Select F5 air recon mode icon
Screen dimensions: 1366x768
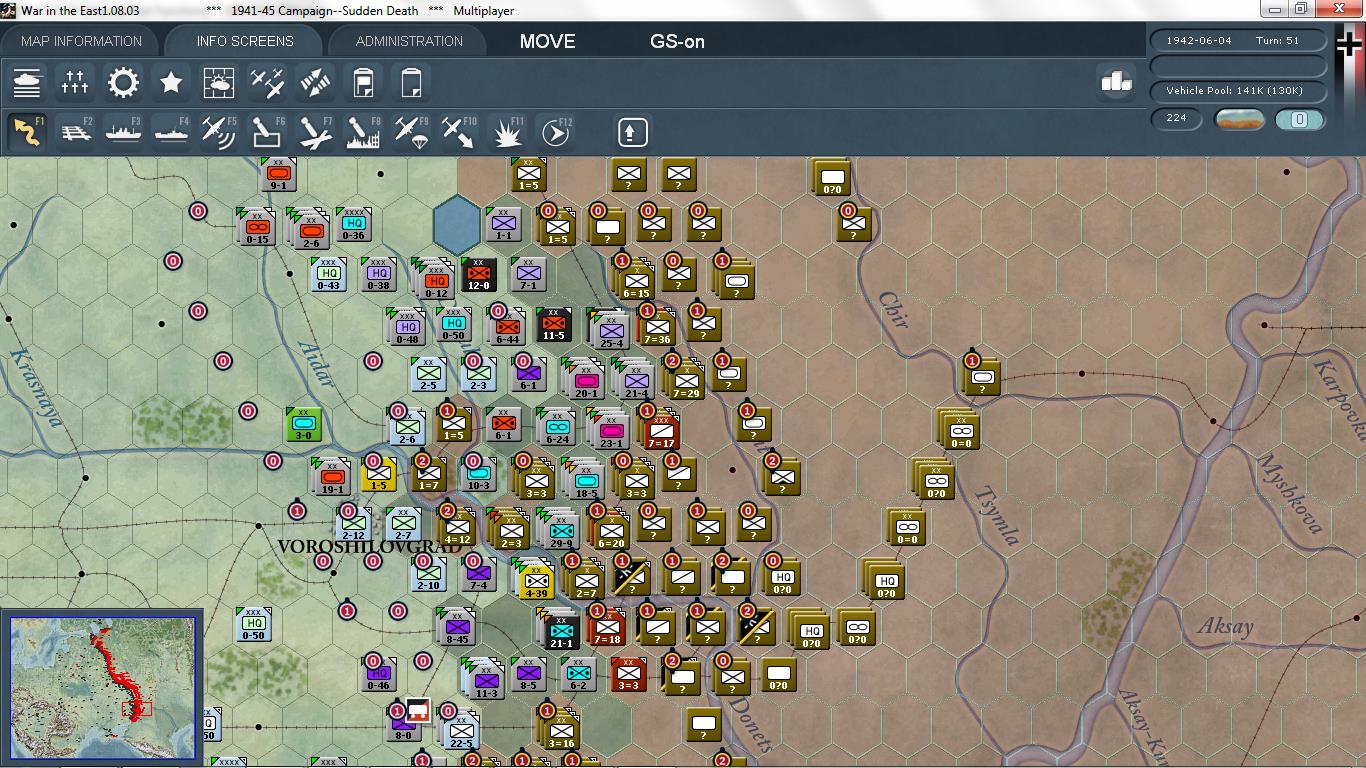pos(219,131)
